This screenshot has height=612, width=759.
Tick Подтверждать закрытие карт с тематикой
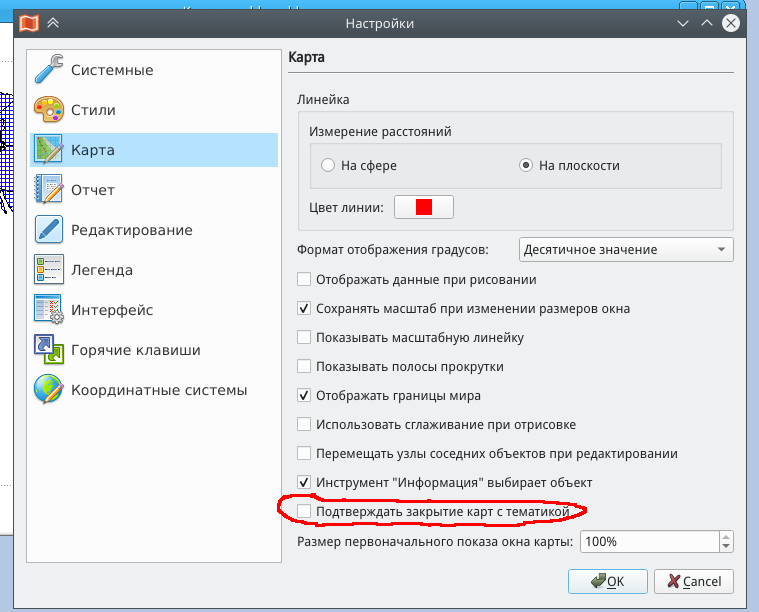(305, 512)
